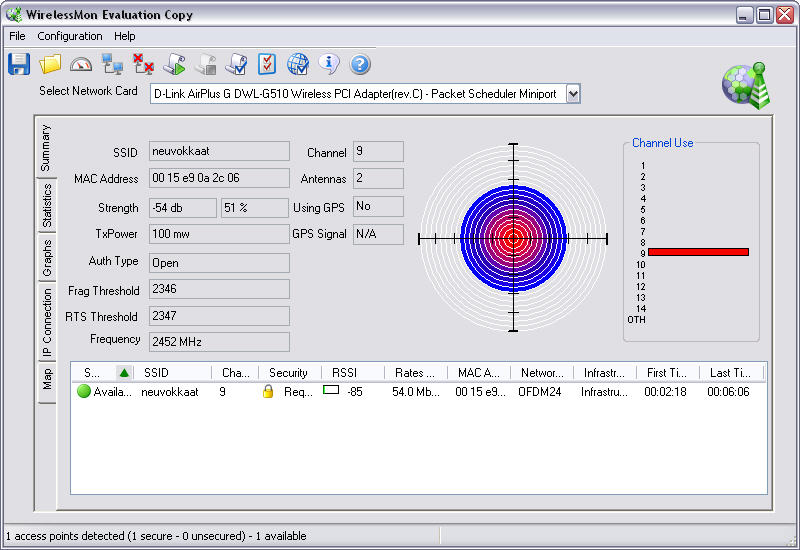Click the green sort arrow column header
The image size is (800, 550).
[124, 373]
